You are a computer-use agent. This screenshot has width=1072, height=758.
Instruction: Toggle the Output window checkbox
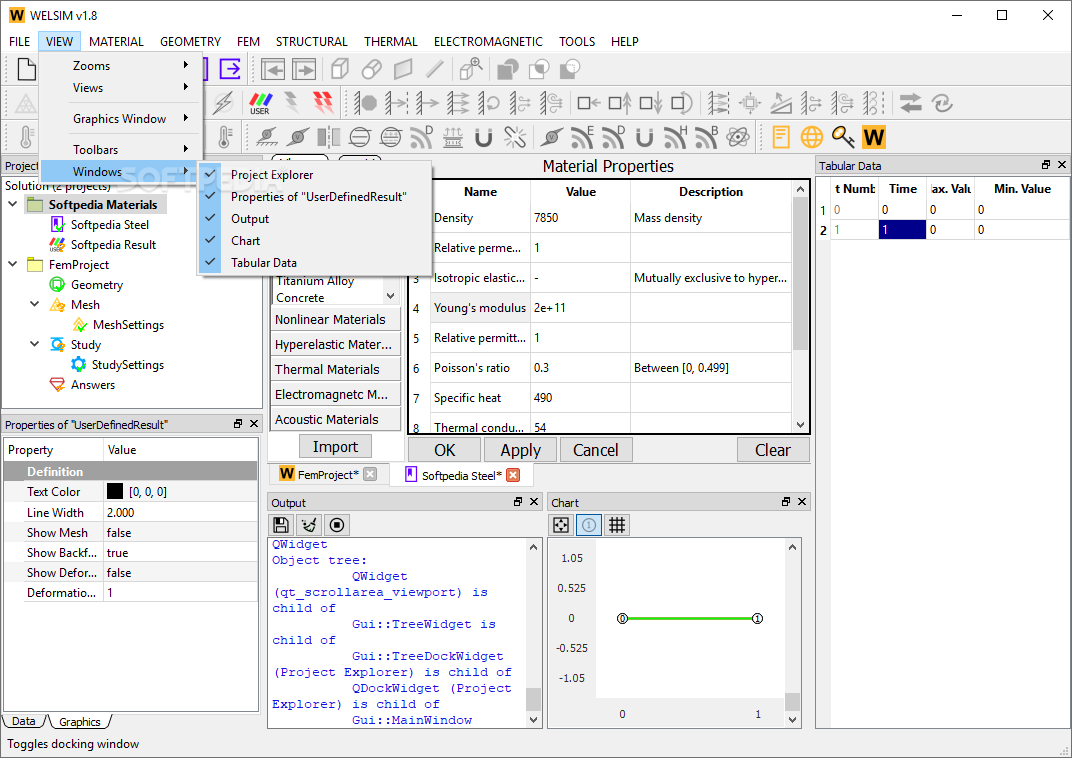pos(314,219)
